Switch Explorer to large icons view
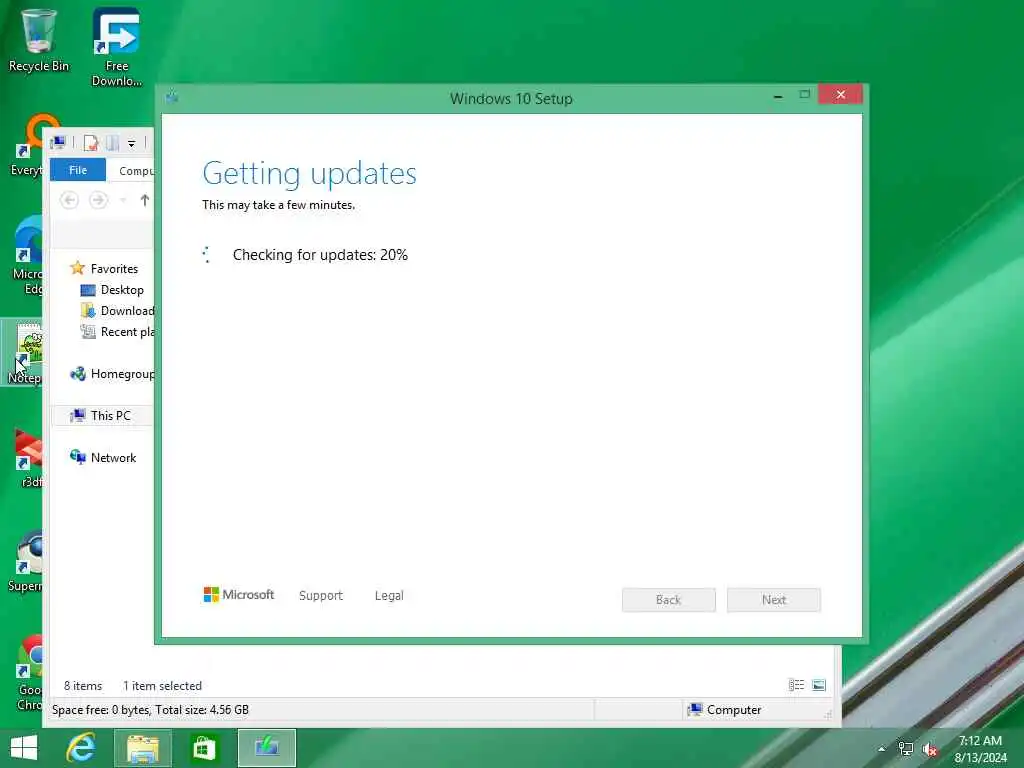This screenshot has height=768, width=1024. pos(819,685)
